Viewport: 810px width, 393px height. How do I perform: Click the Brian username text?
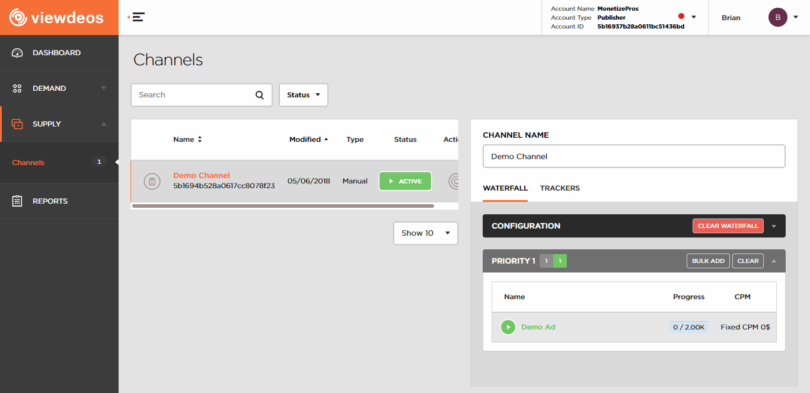pyautogui.click(x=730, y=18)
